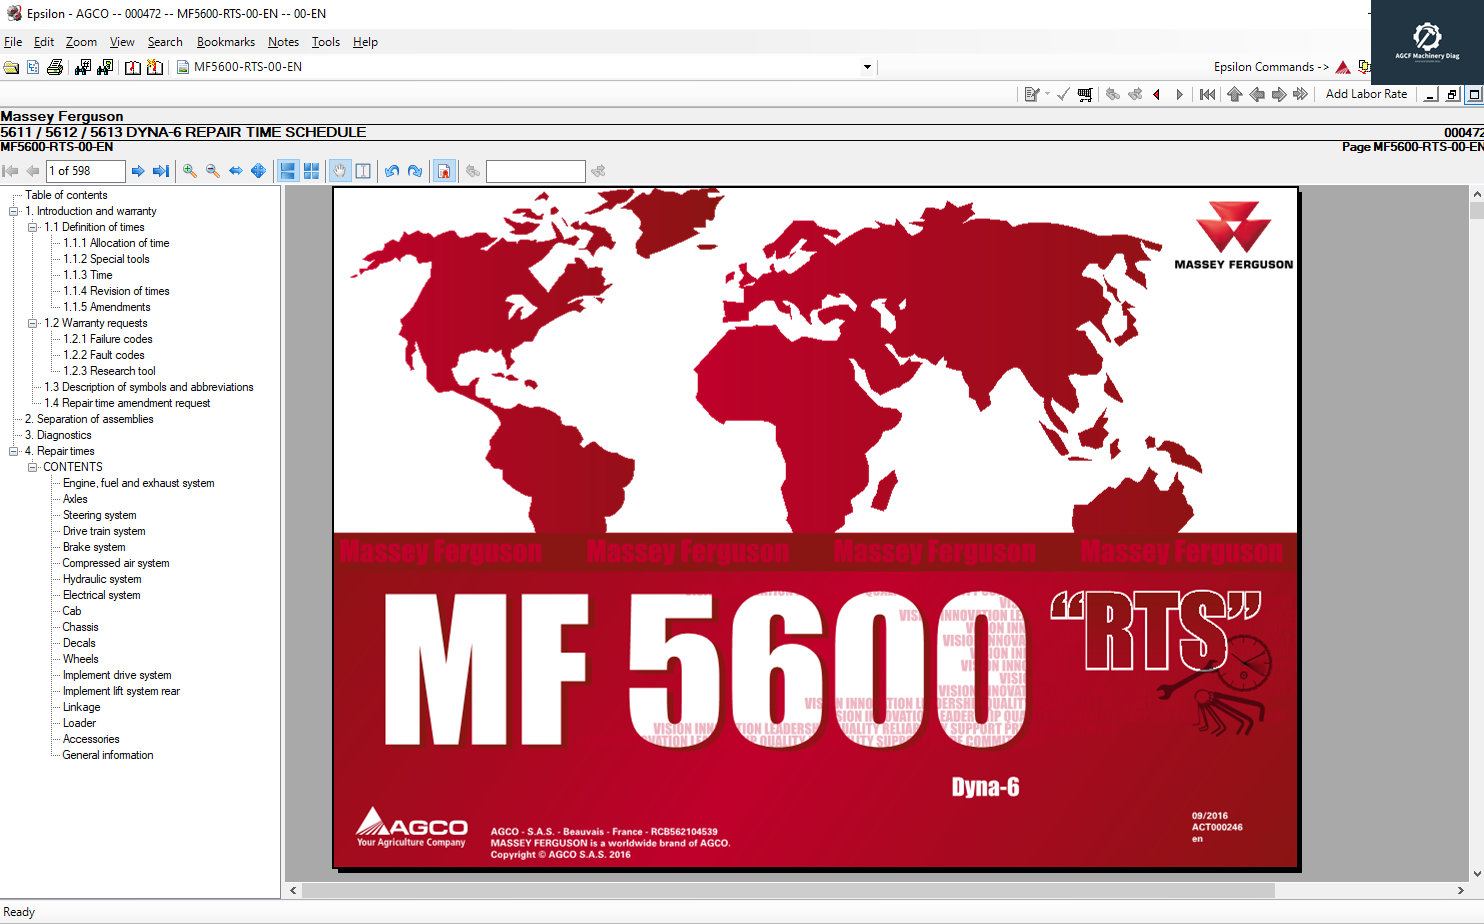The width and height of the screenshot is (1484, 924).
Task: Click the shopping cart icon
Action: (1085, 94)
